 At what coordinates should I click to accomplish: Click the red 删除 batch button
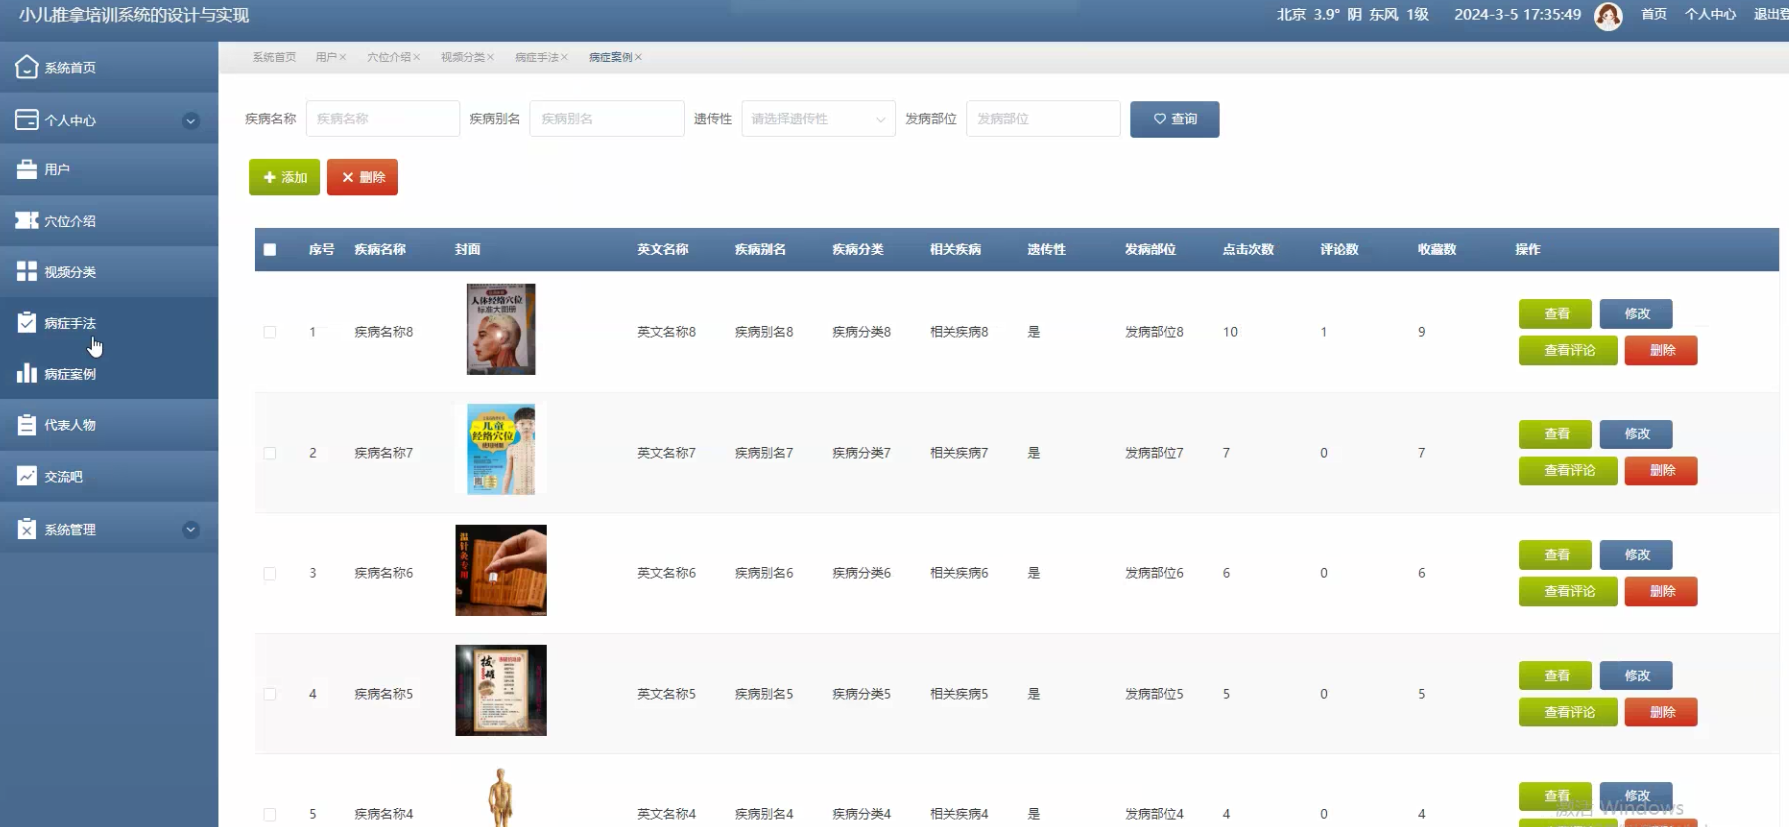(362, 177)
